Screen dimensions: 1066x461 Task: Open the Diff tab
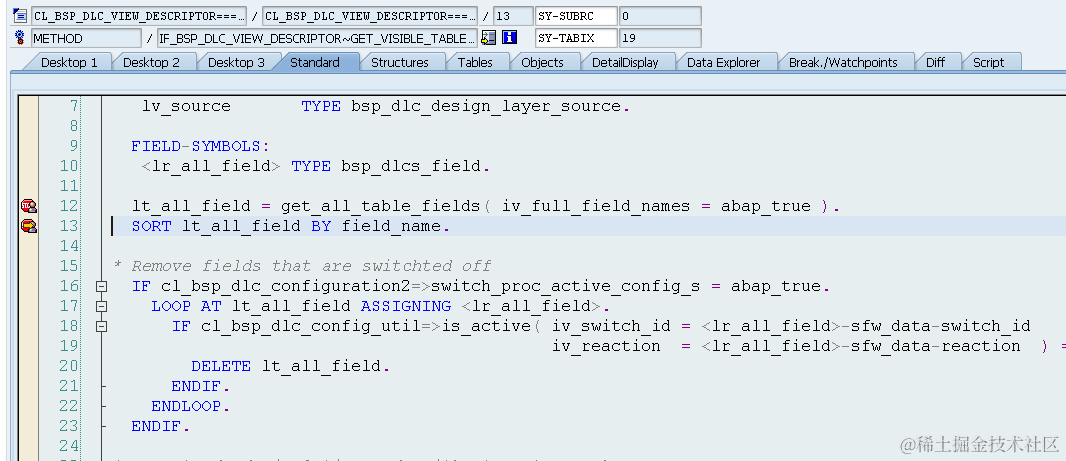point(935,62)
